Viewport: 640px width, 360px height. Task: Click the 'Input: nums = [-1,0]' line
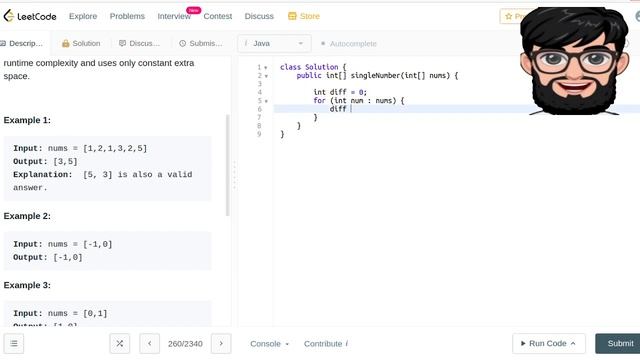[62, 244]
